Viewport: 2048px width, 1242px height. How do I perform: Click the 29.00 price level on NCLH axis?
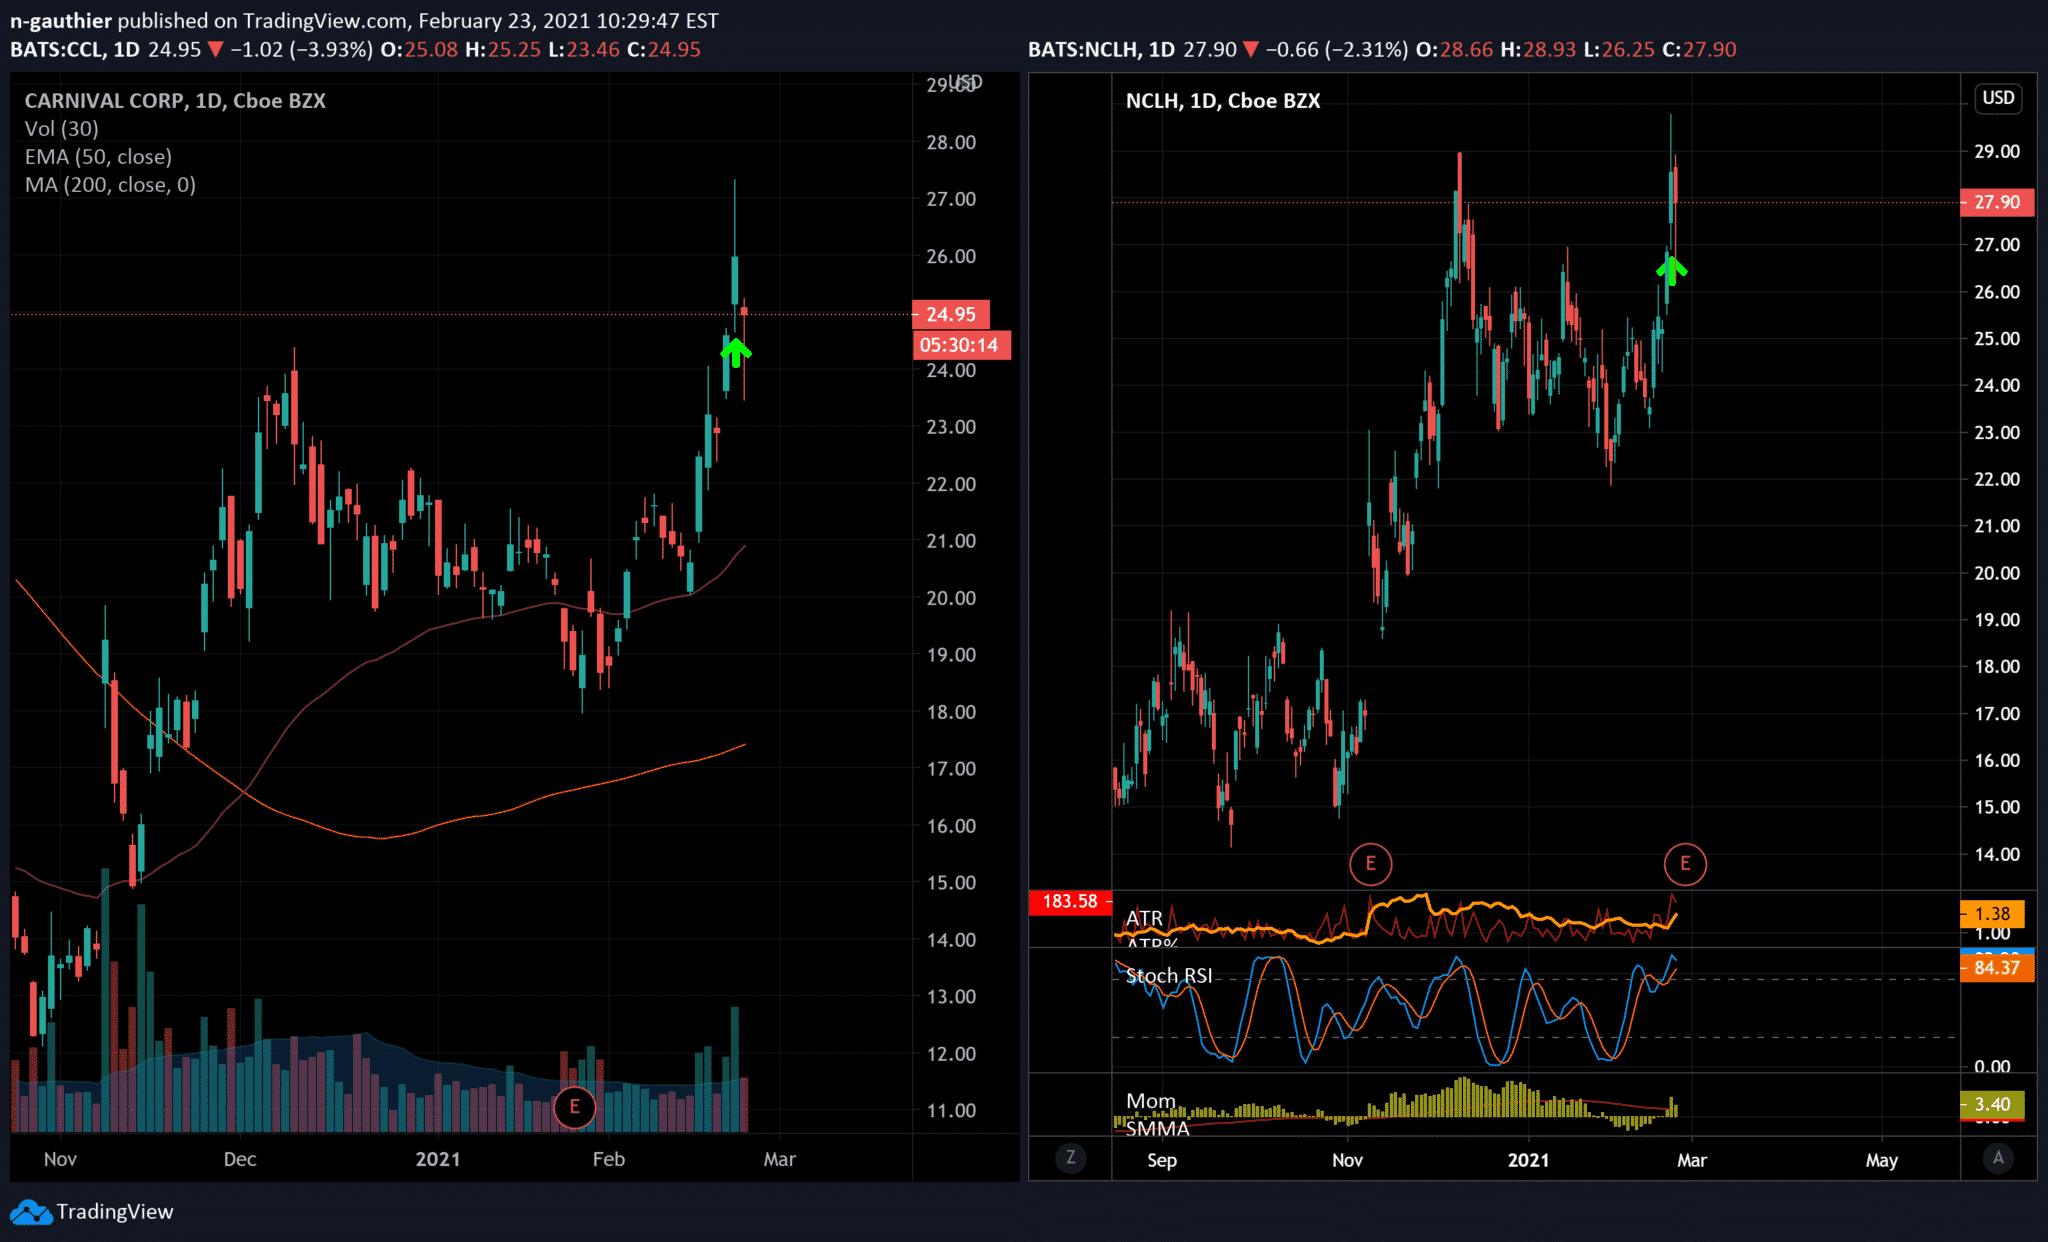[1997, 152]
